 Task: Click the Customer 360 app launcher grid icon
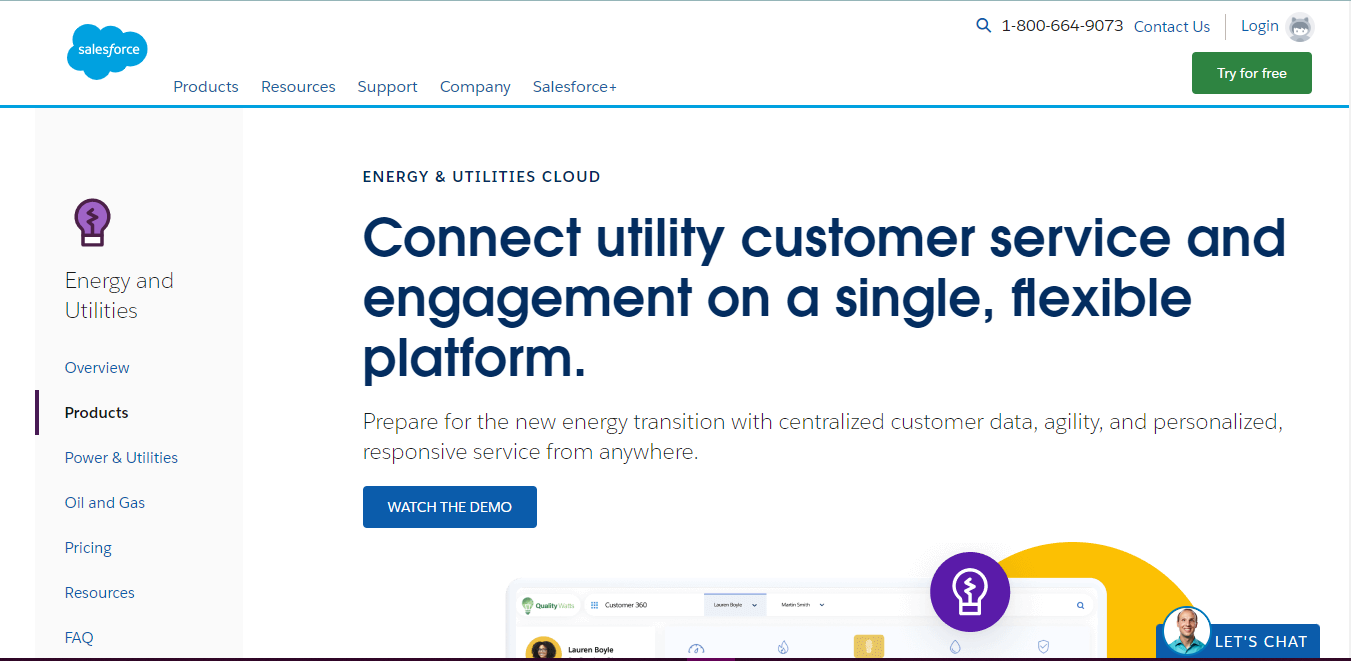coord(594,605)
